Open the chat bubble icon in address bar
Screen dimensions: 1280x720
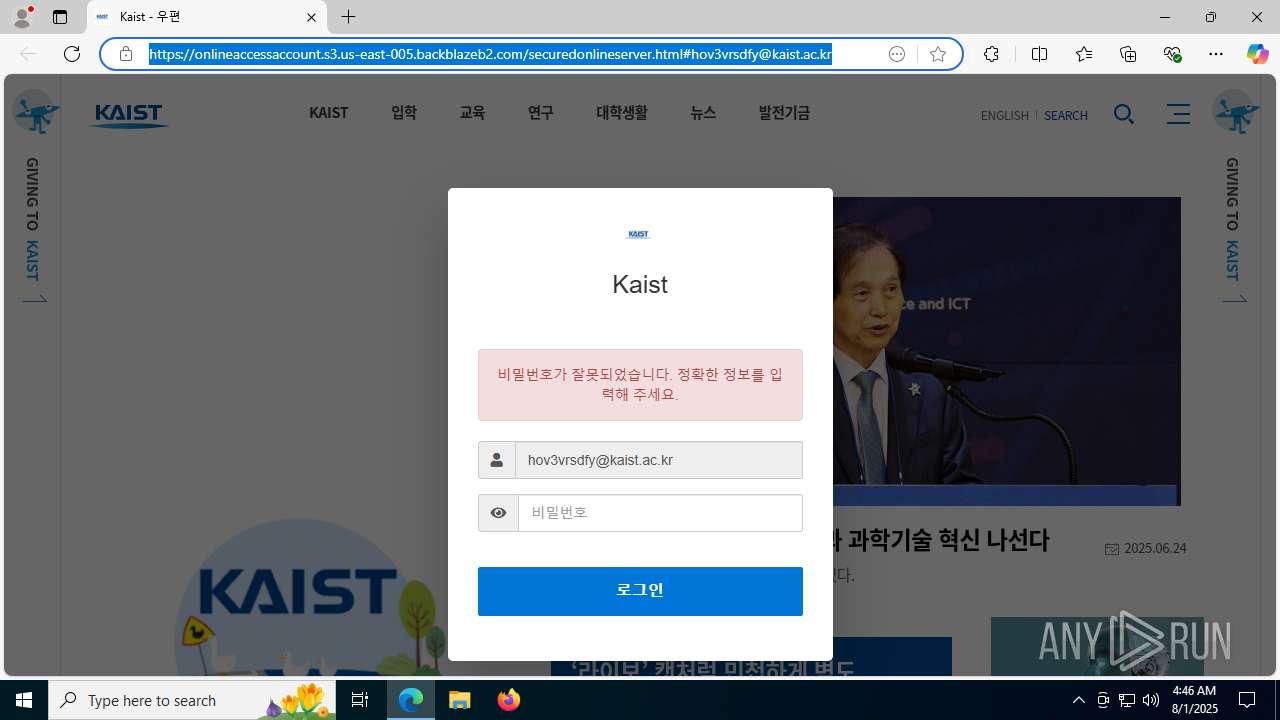pos(897,54)
